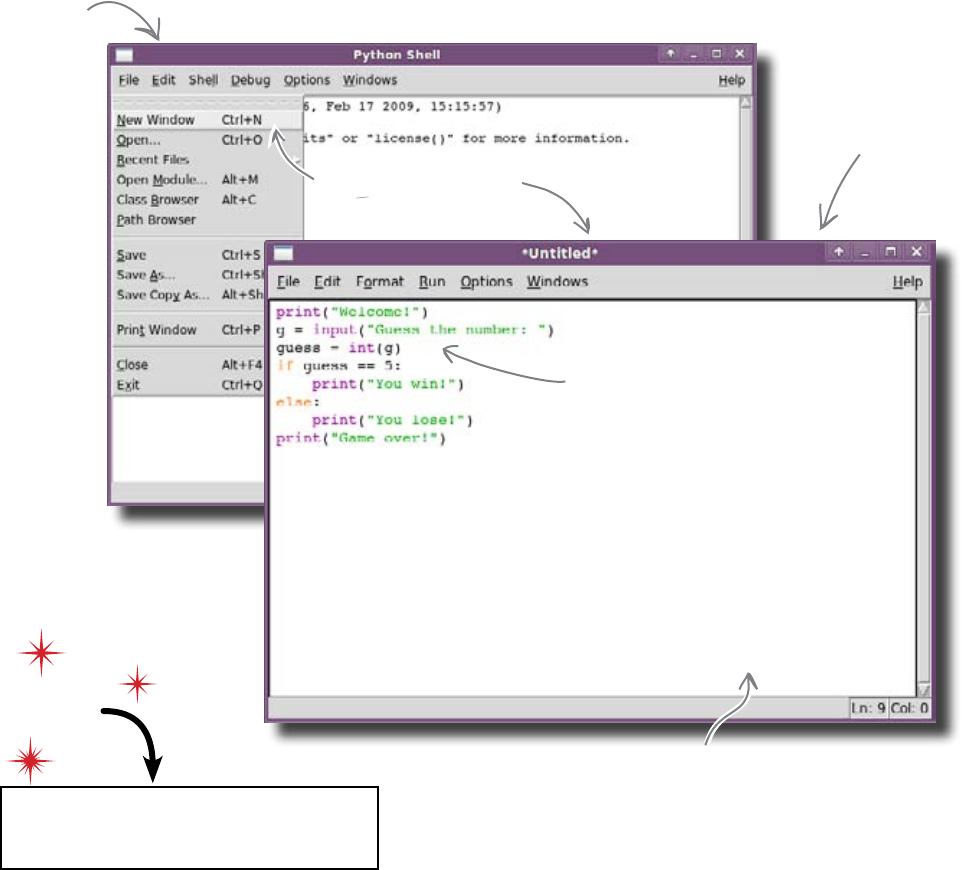Click the license() information line in shell
This screenshot has width=962, height=870.
tap(466, 139)
